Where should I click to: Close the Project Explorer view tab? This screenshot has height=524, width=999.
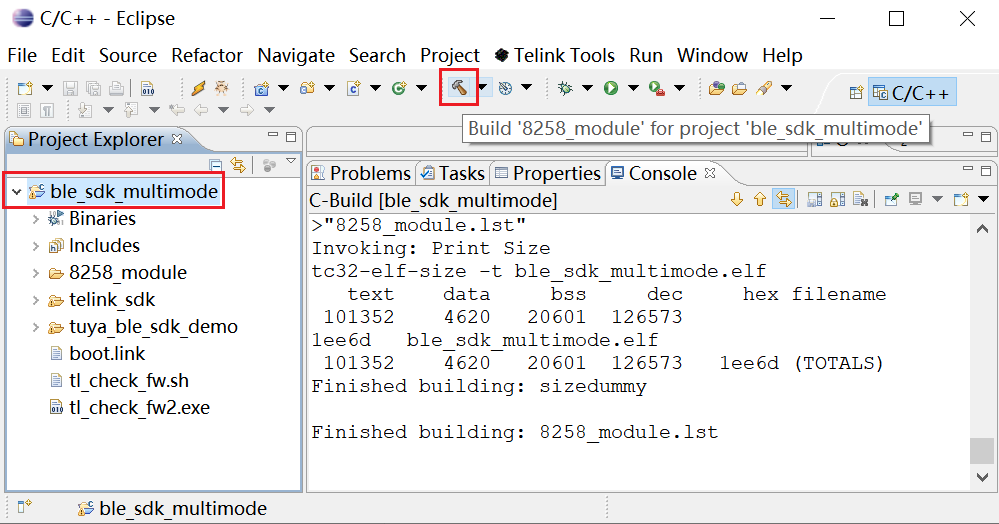point(177,138)
